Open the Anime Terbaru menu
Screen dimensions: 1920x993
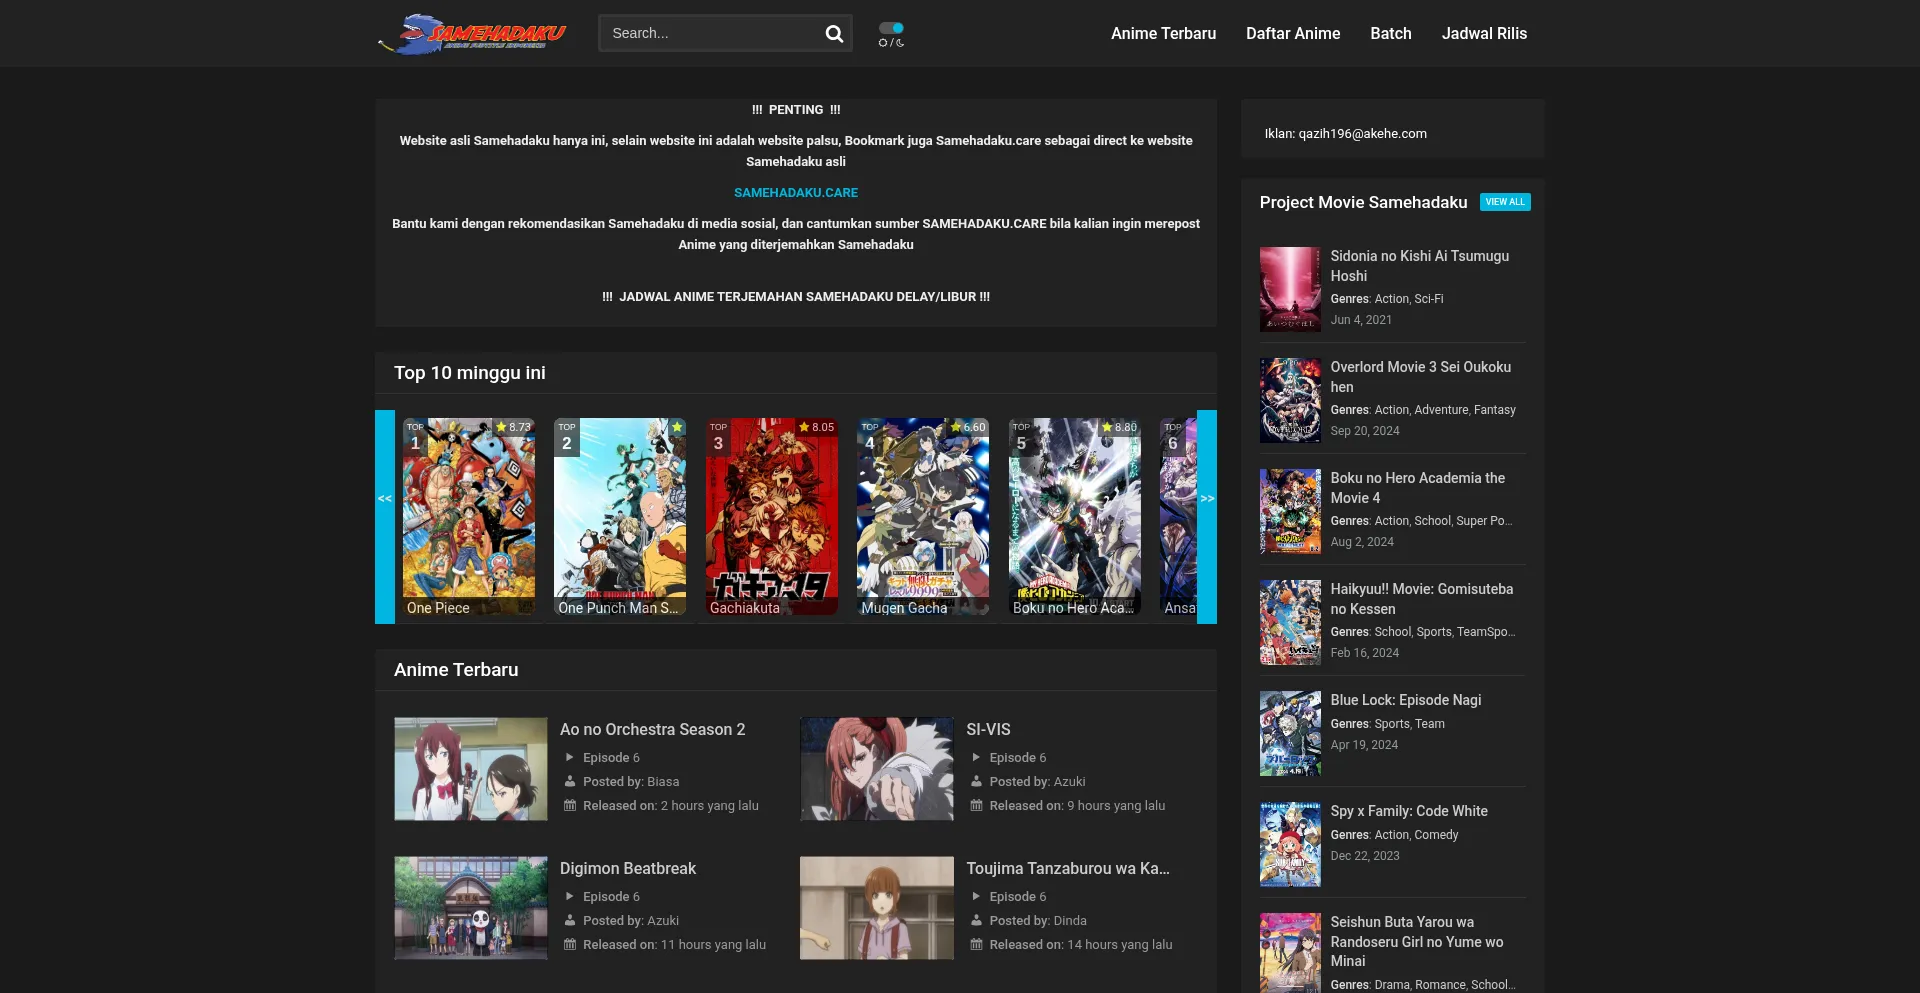point(1163,34)
